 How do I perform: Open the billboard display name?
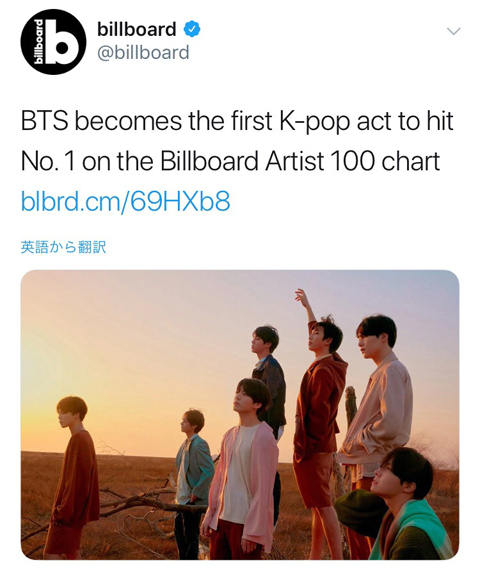click(x=136, y=29)
